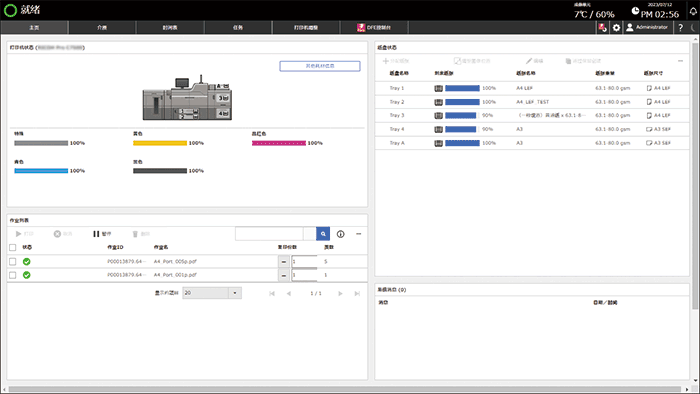700x394 pixels.
Task: Click the notification bell icon
Action: [693, 11]
